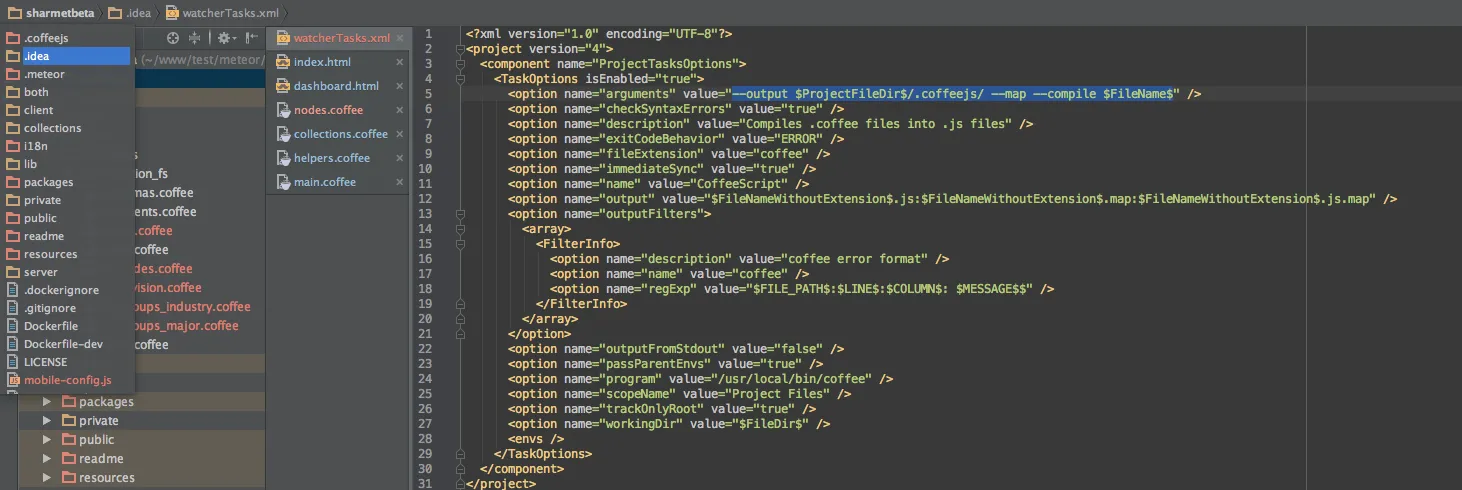Click the Scroll from Source target icon
The image size is (1462, 490).
click(x=173, y=38)
